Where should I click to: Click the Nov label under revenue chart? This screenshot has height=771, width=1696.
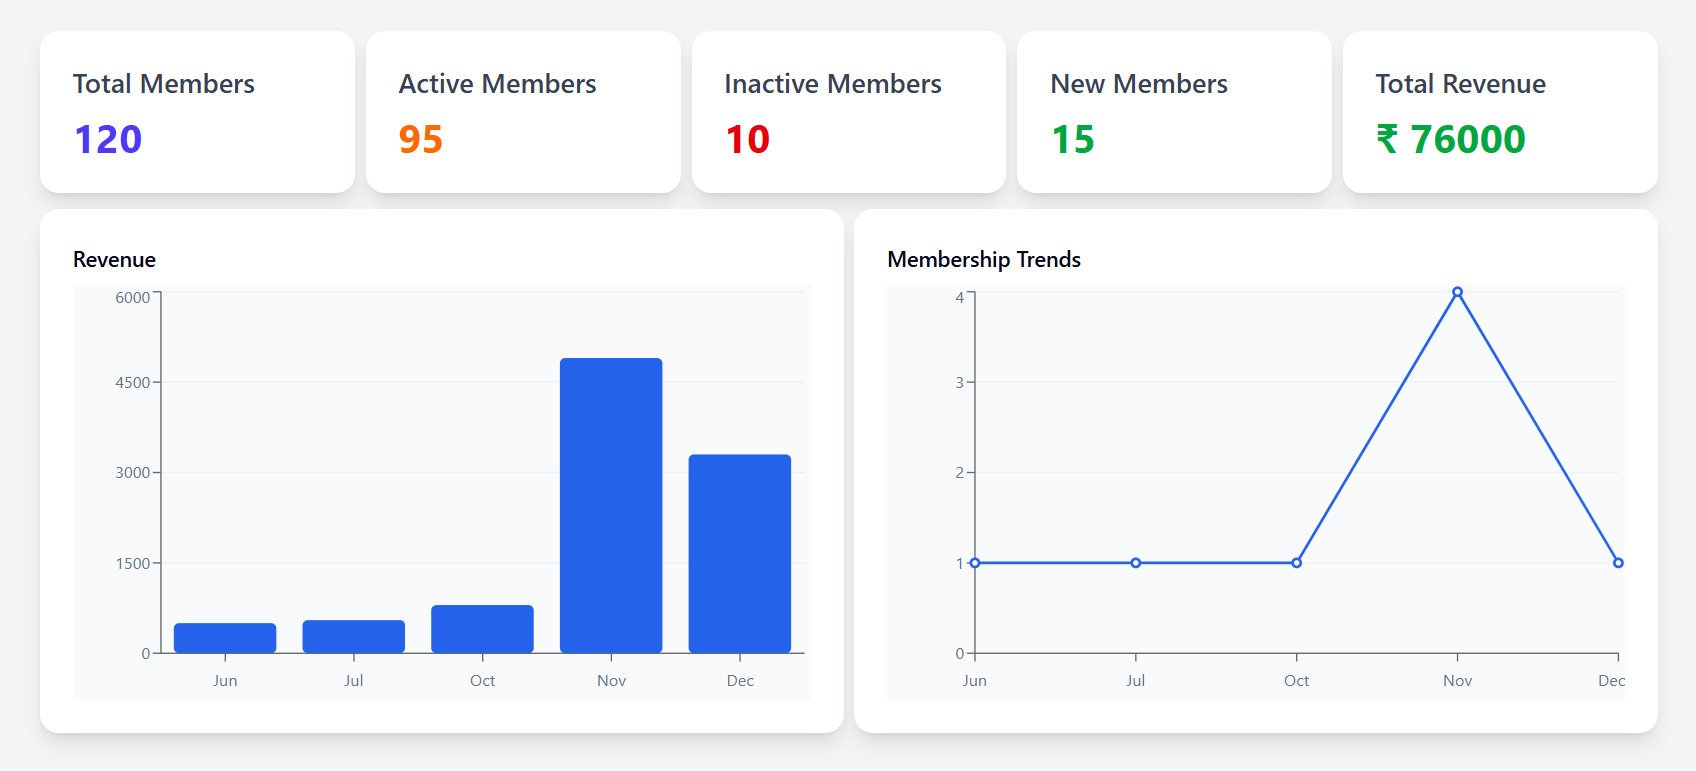(x=611, y=681)
